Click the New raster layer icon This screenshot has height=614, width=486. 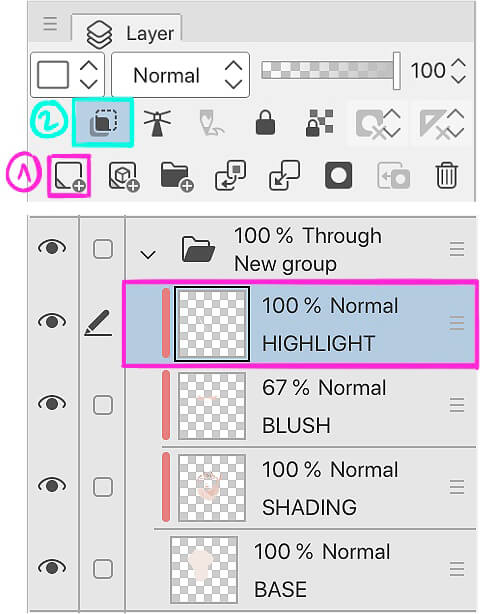(x=70, y=176)
